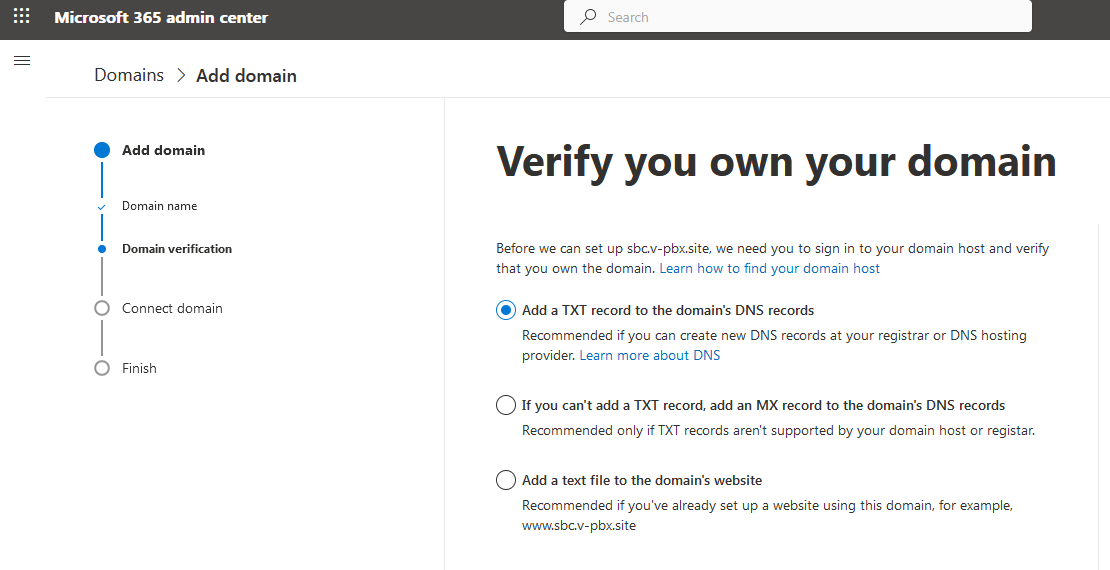Focus the Search input field

pyautogui.click(x=797, y=17)
